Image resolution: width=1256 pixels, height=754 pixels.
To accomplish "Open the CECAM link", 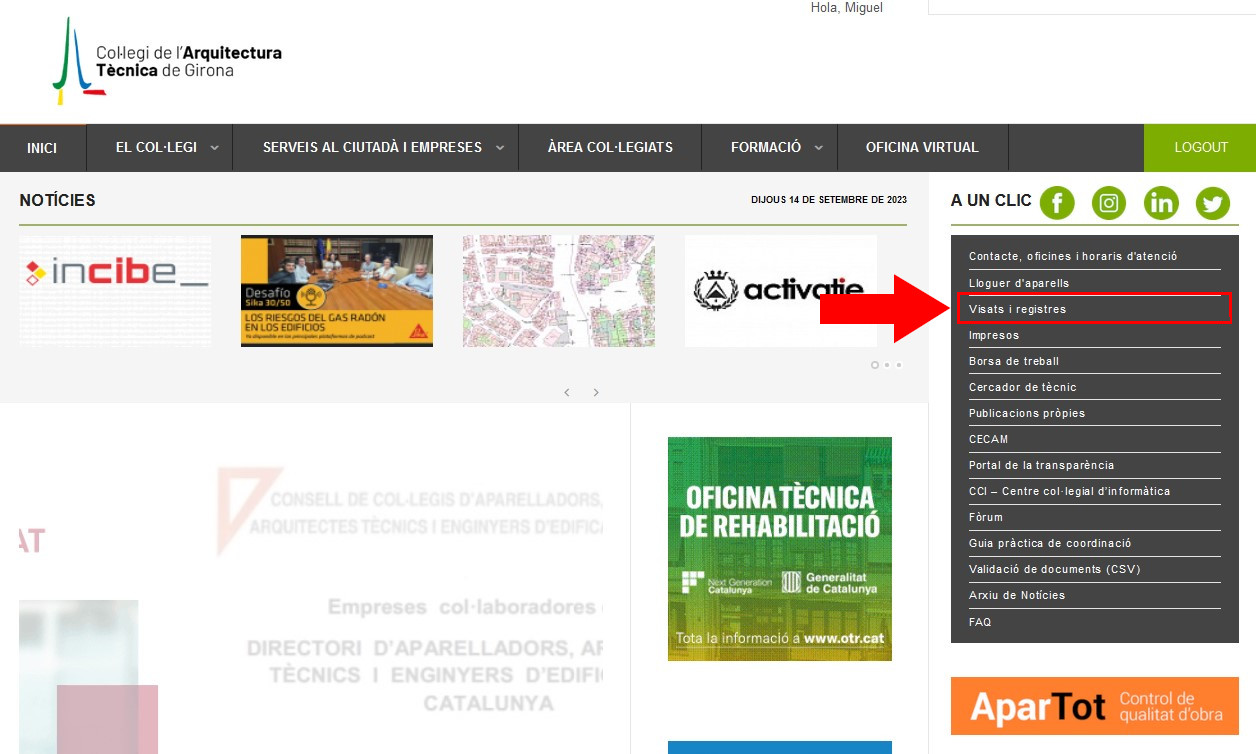I will [989, 439].
